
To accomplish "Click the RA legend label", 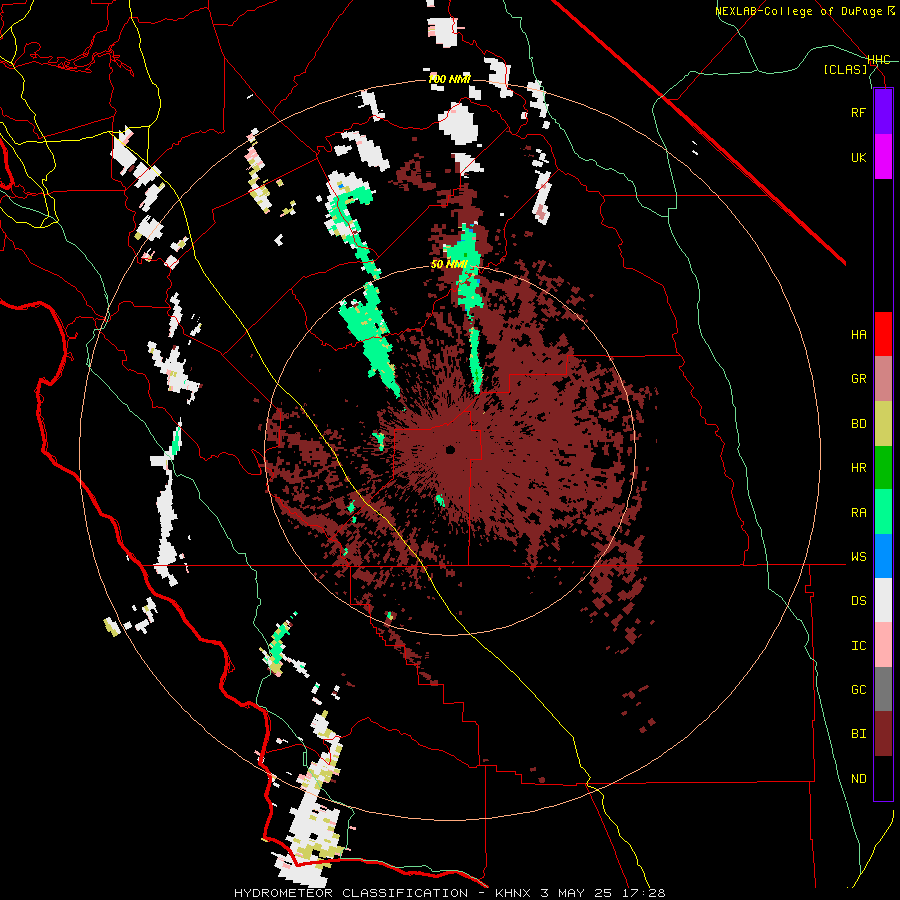I will (x=858, y=512).
